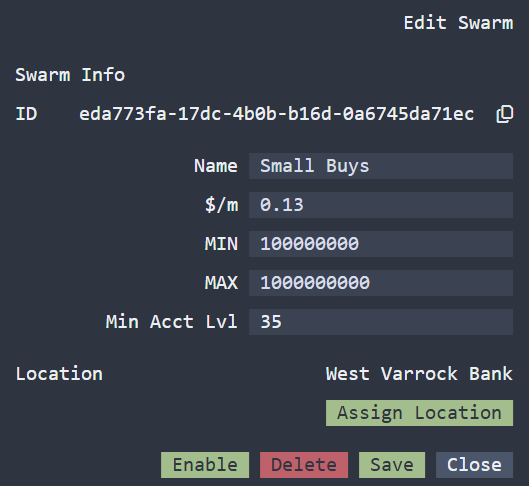Click the West Varrock Bank location text
Screen dimensions: 529x486
click(419, 374)
